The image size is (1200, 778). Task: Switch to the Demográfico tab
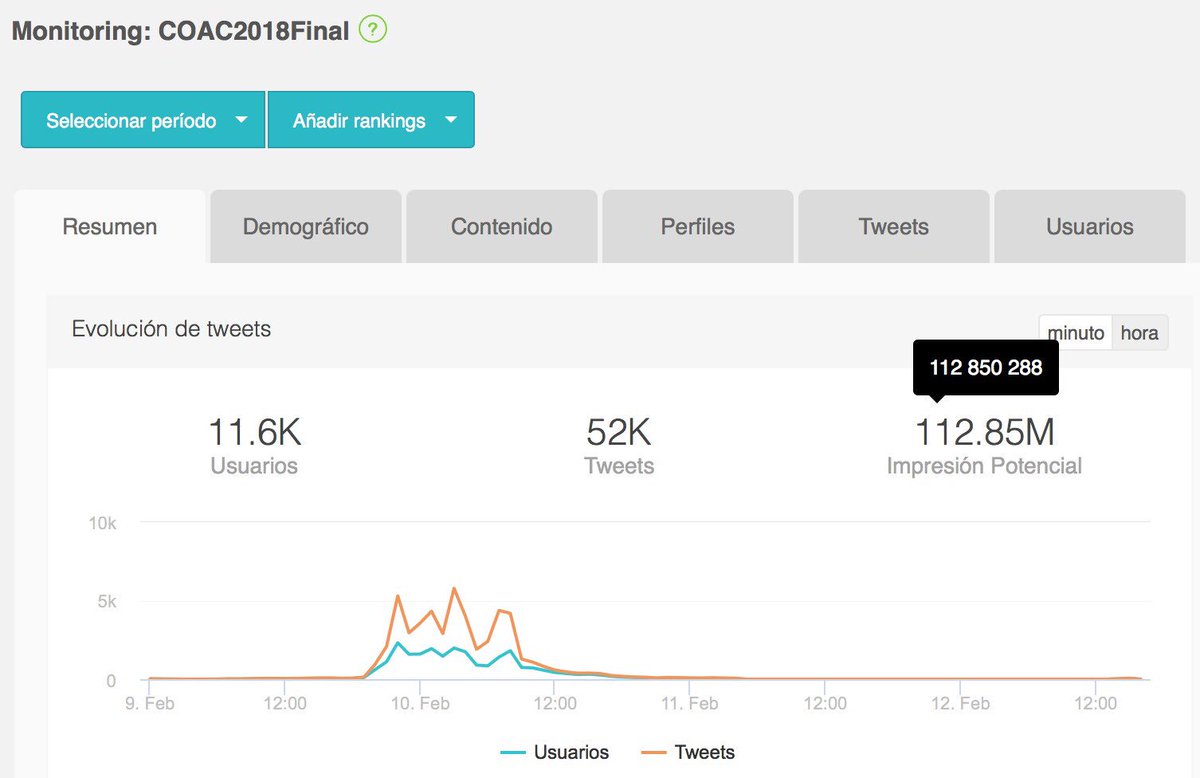coord(306,227)
